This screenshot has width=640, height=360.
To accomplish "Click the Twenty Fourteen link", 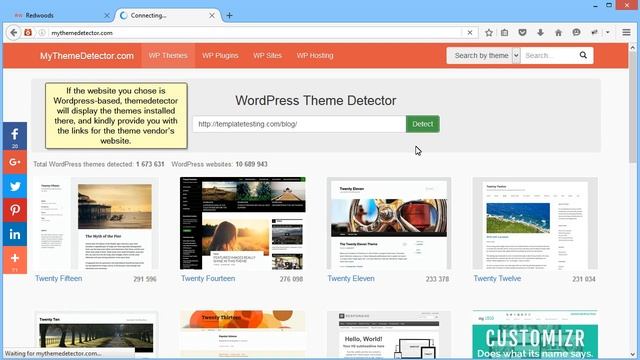I will coord(208,278).
